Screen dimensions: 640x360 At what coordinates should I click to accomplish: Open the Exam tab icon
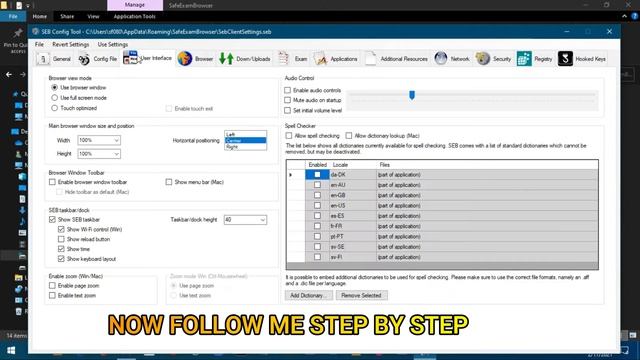coord(283,59)
